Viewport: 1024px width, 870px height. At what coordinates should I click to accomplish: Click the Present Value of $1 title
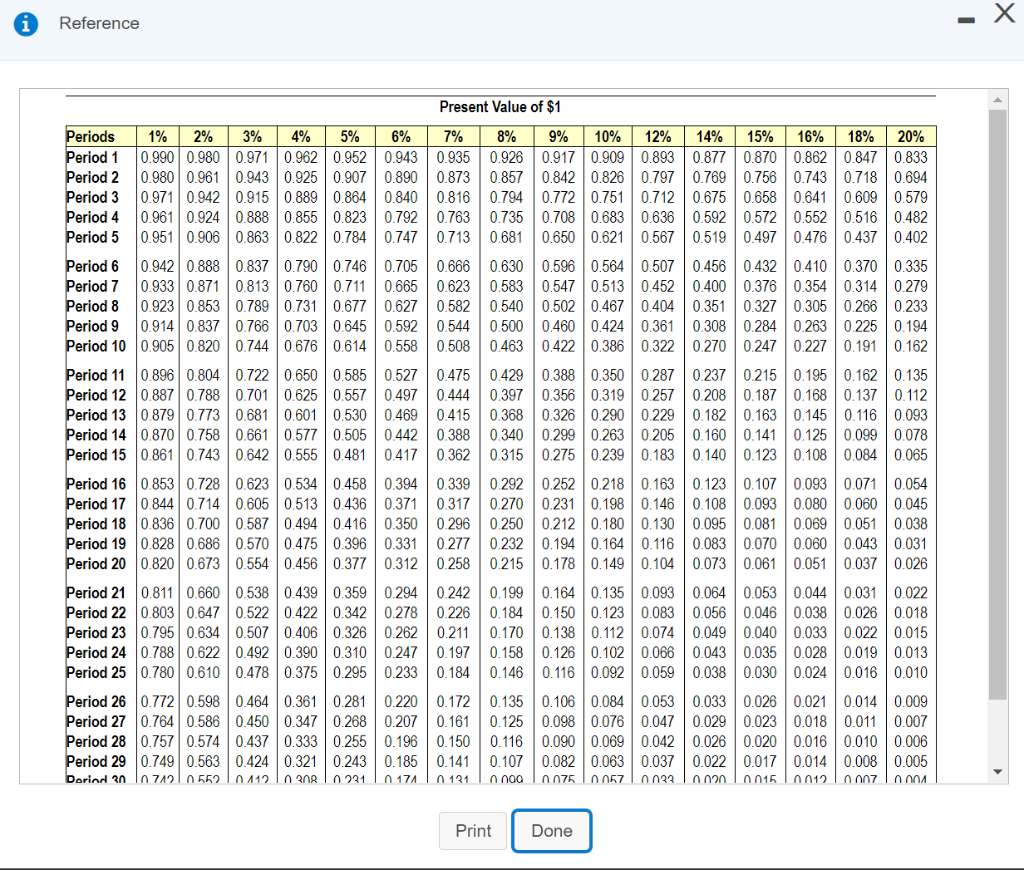click(x=500, y=106)
